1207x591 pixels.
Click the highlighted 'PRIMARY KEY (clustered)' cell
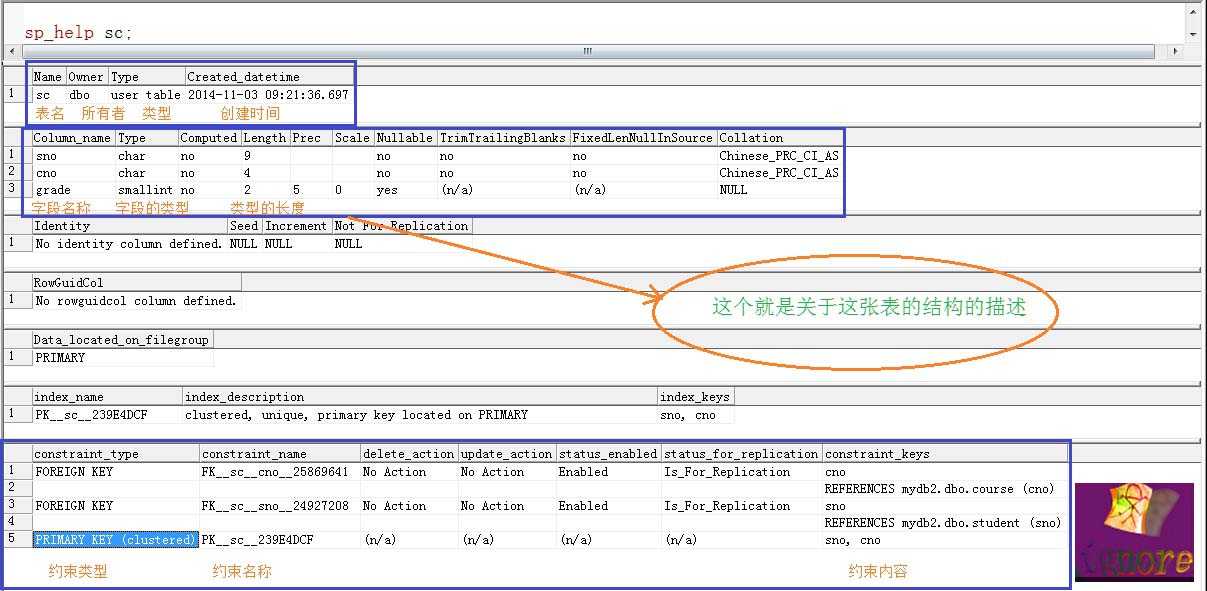tap(116, 540)
